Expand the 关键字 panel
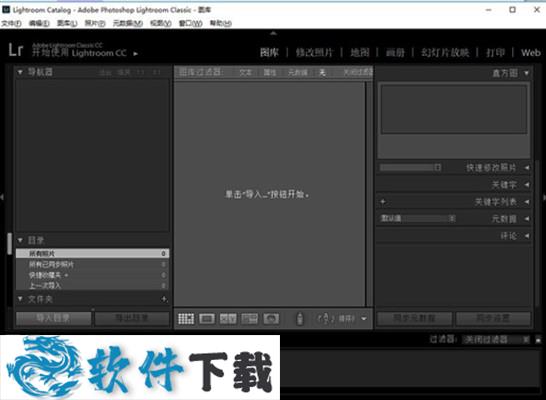Viewport: 546px width, 400px height. [x=527, y=185]
